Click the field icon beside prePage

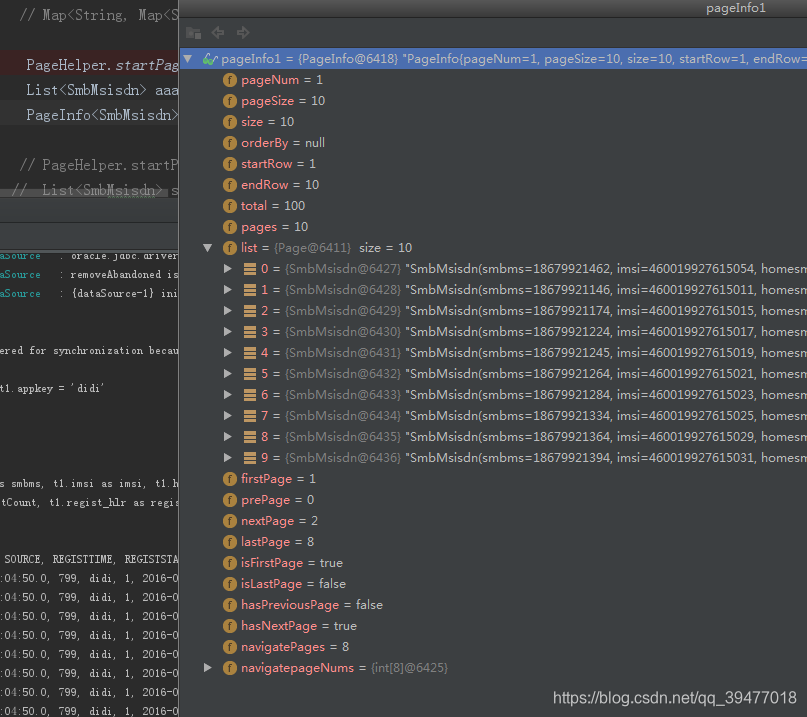pos(230,500)
